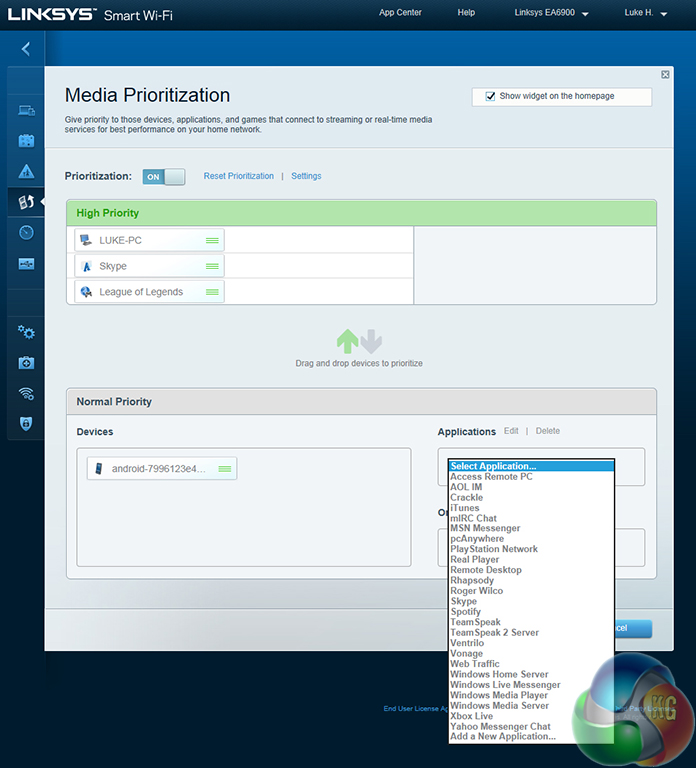Open the Luke H. account dropdown
Viewport: 696px width, 768px height.
click(646, 13)
